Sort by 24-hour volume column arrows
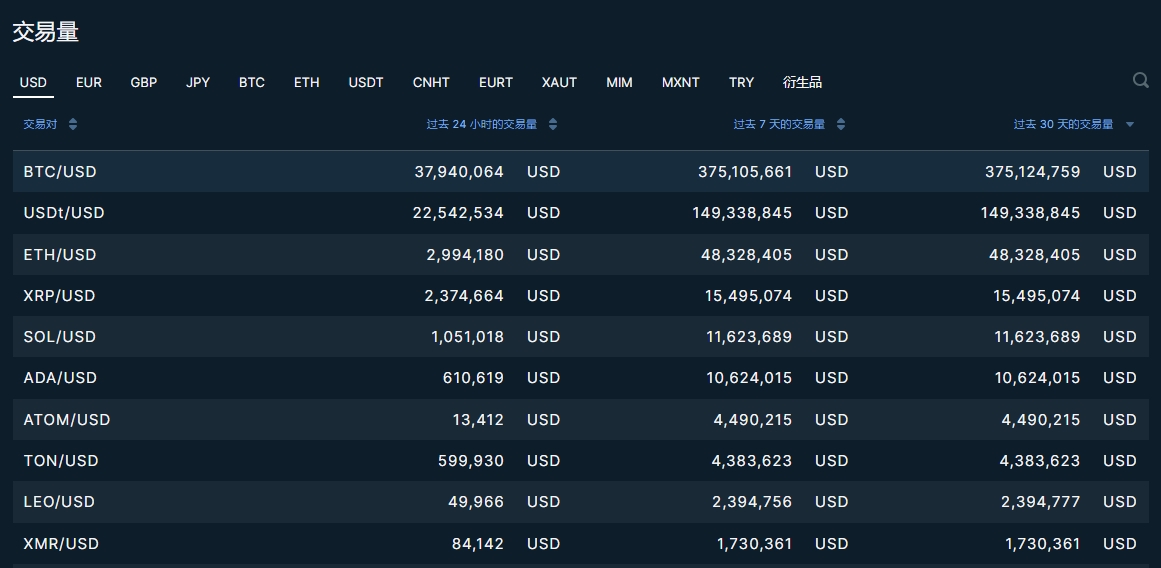Image resolution: width=1161 pixels, height=568 pixels. [553, 125]
